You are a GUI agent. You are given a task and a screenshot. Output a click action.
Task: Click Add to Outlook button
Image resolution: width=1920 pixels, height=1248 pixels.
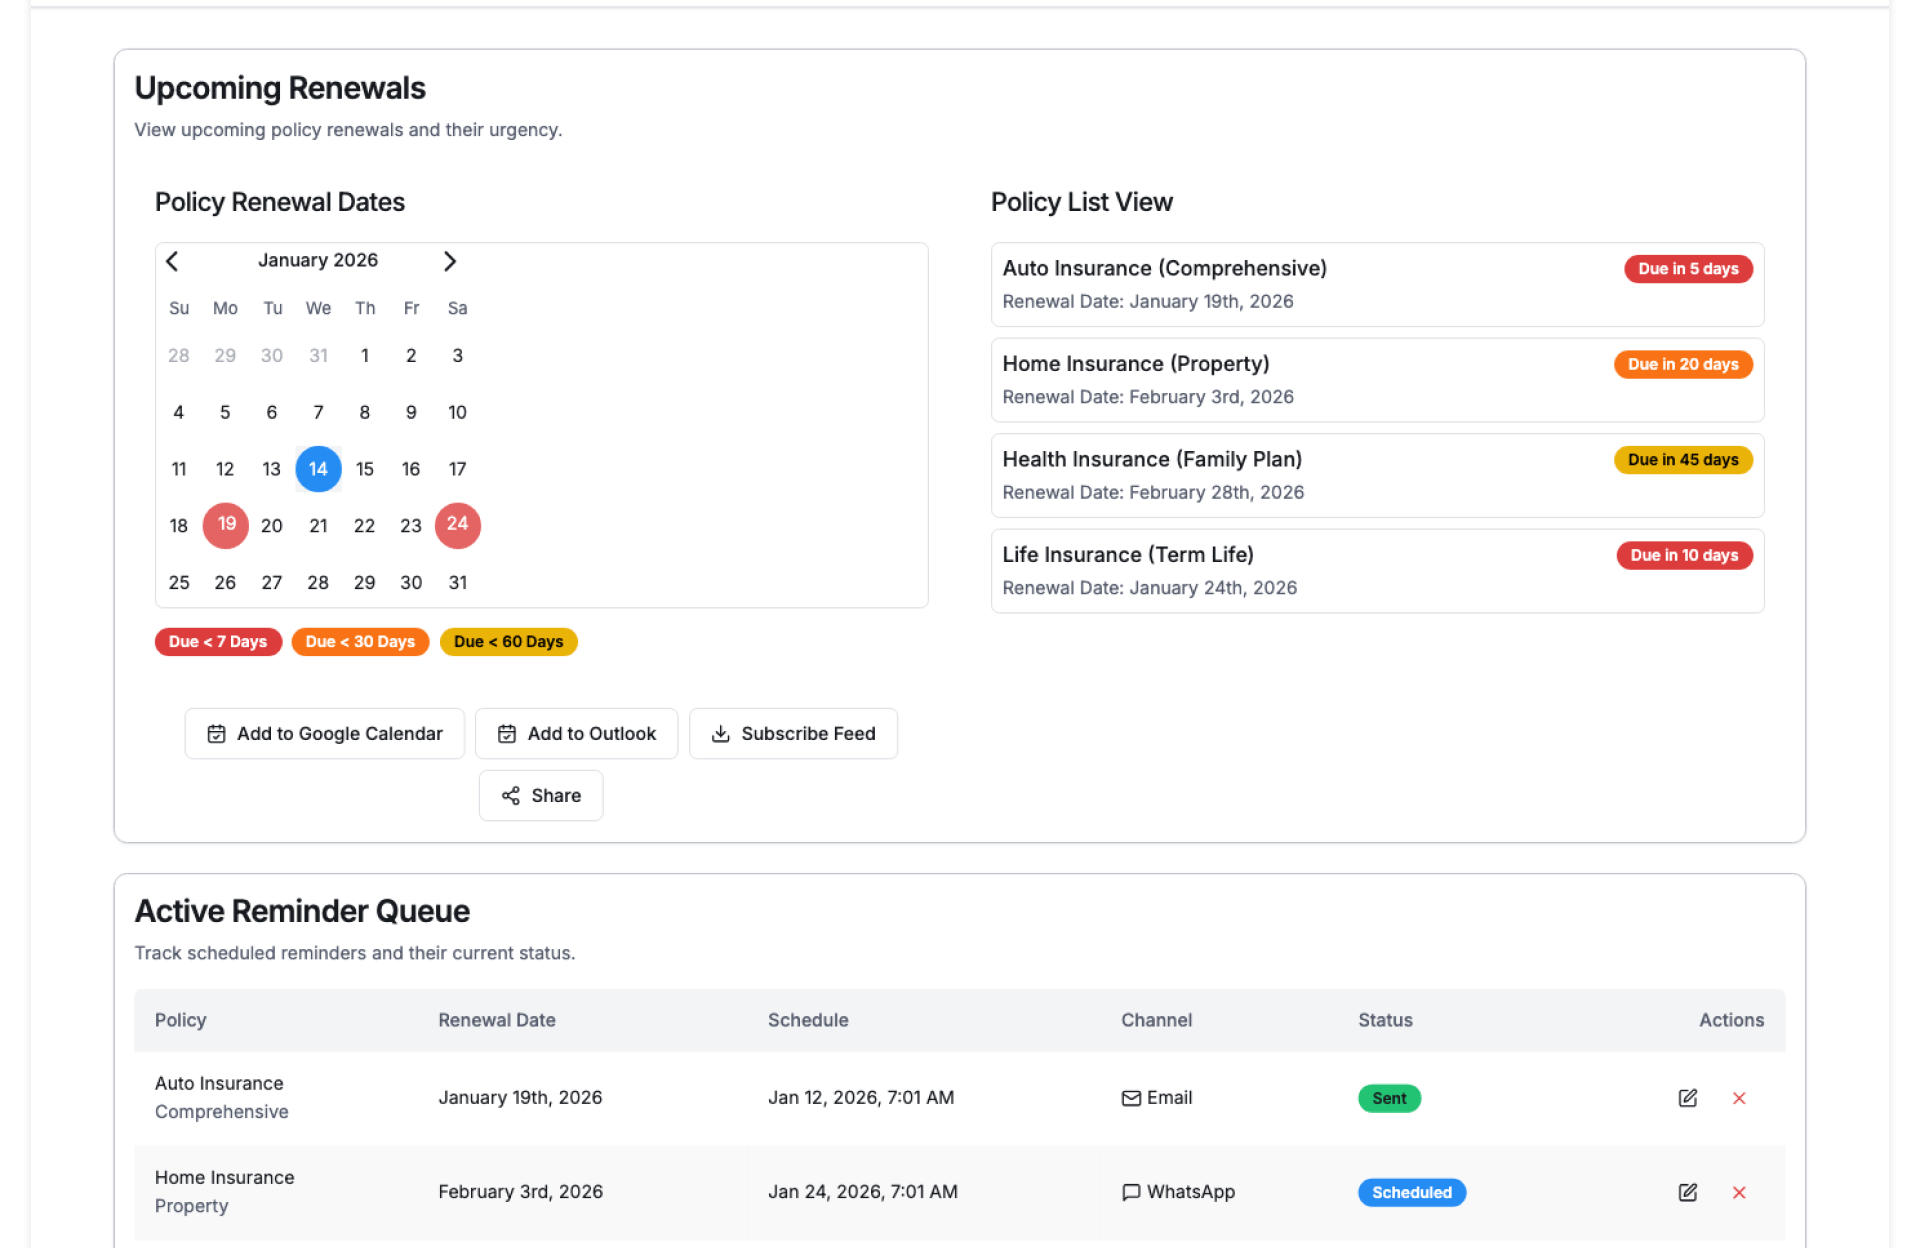(x=576, y=733)
